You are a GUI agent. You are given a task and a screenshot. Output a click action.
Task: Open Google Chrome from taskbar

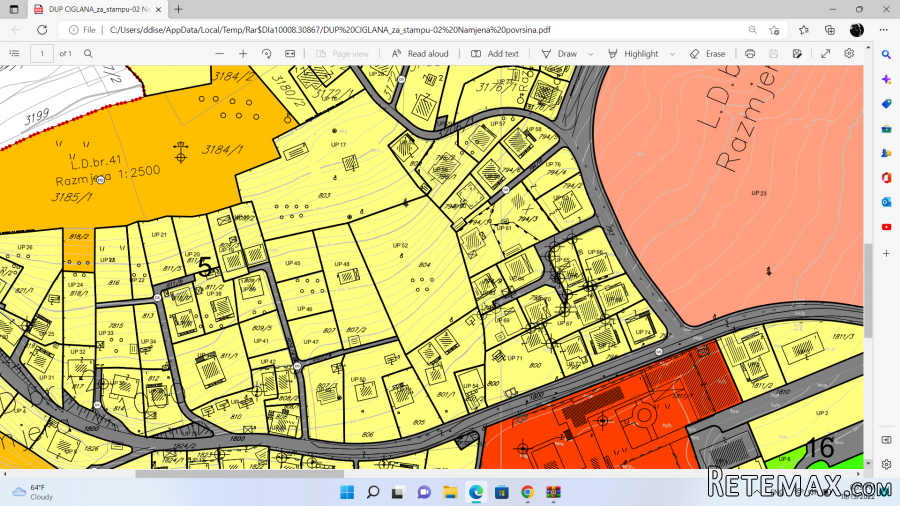527,492
